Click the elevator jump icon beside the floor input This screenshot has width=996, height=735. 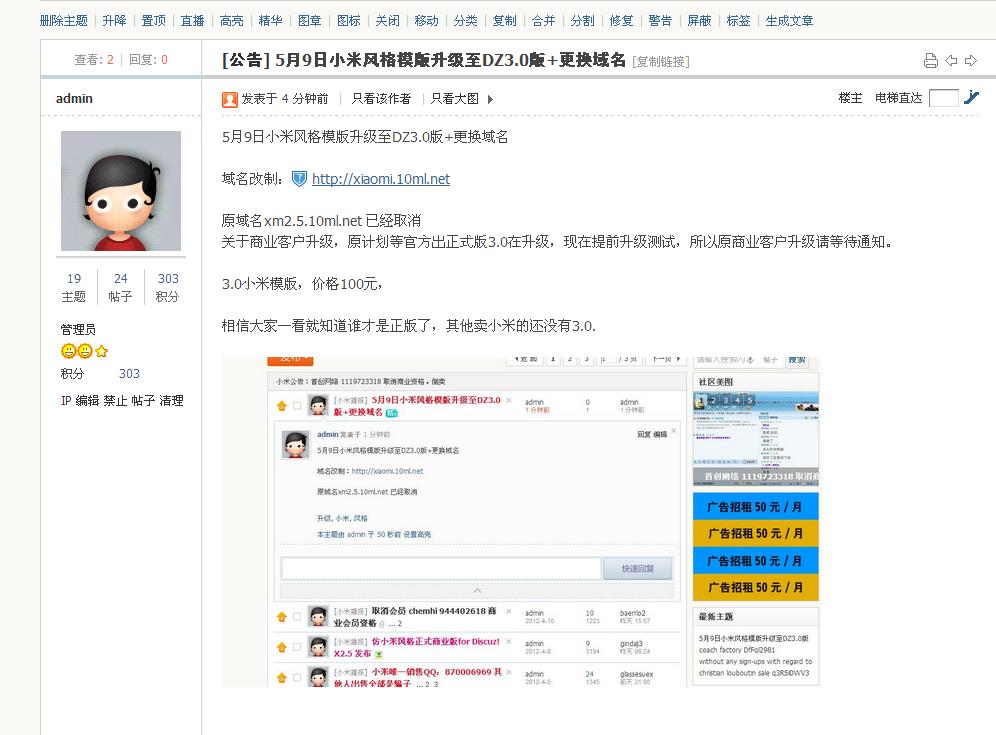[971, 97]
